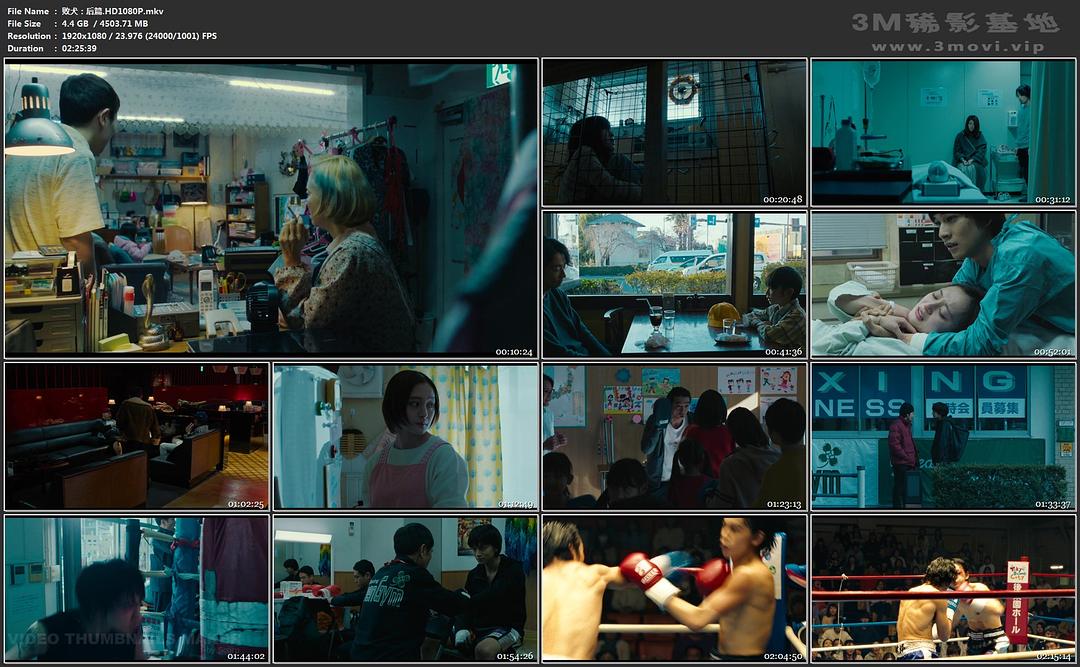1080x667 pixels.
Task: Select the frame stamped 00:52:01
Action: coord(942,283)
